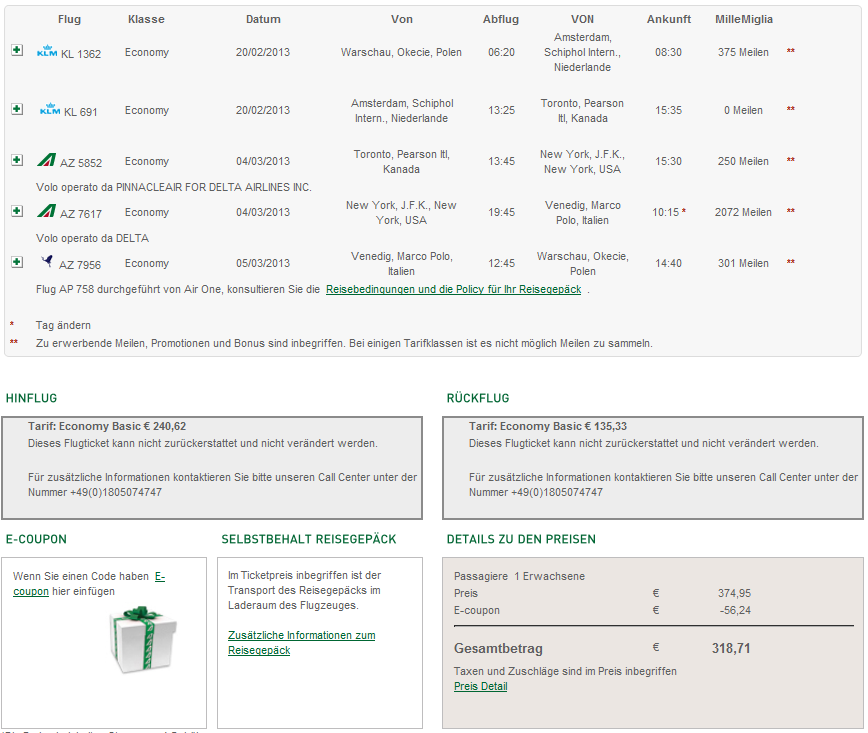Click the E-coupon code link
Screen dimensions: 868x733
click(x=88, y=583)
